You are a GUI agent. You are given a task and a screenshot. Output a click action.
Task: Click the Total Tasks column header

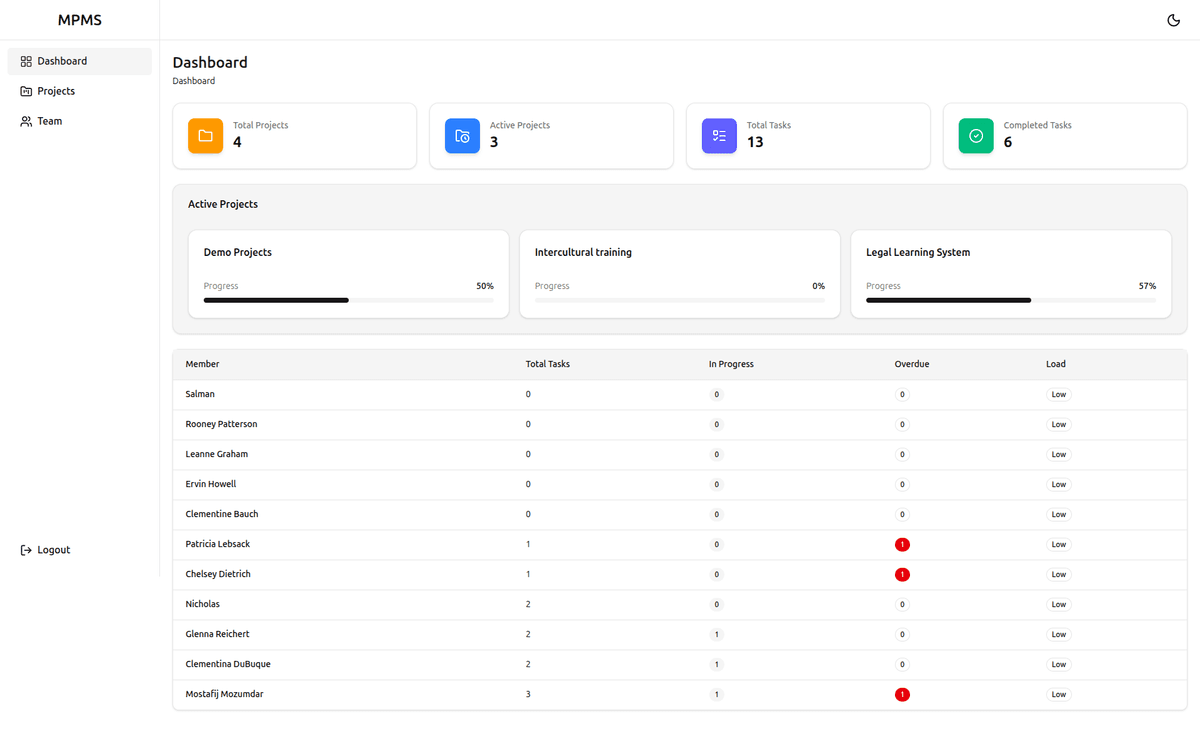(548, 364)
